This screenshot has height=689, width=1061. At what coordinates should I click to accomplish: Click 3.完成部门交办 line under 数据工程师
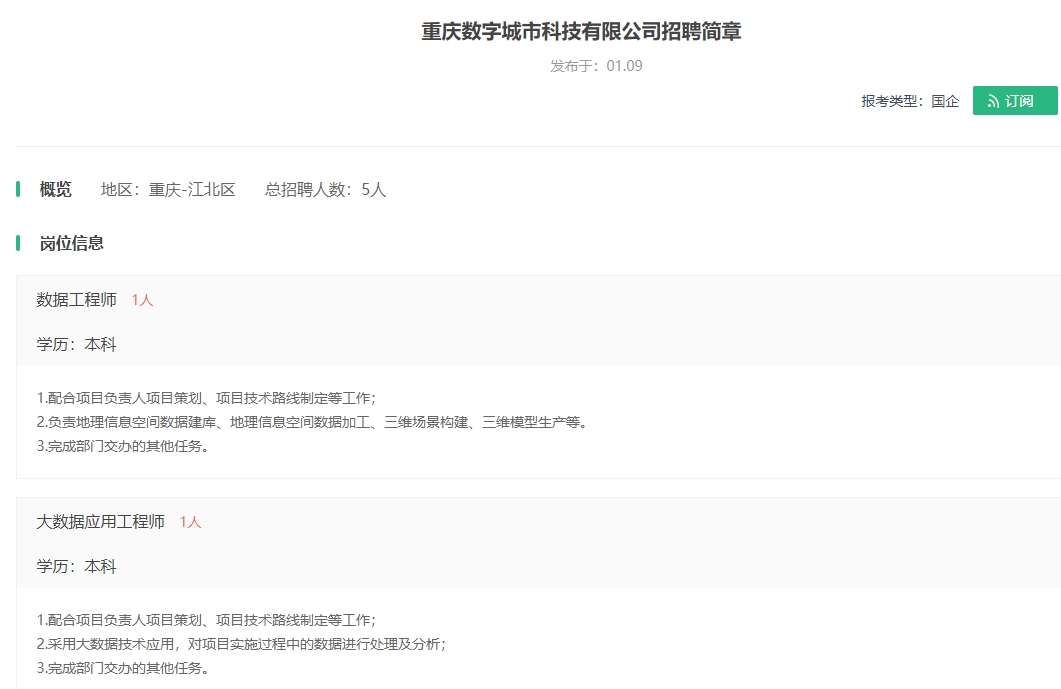122,447
